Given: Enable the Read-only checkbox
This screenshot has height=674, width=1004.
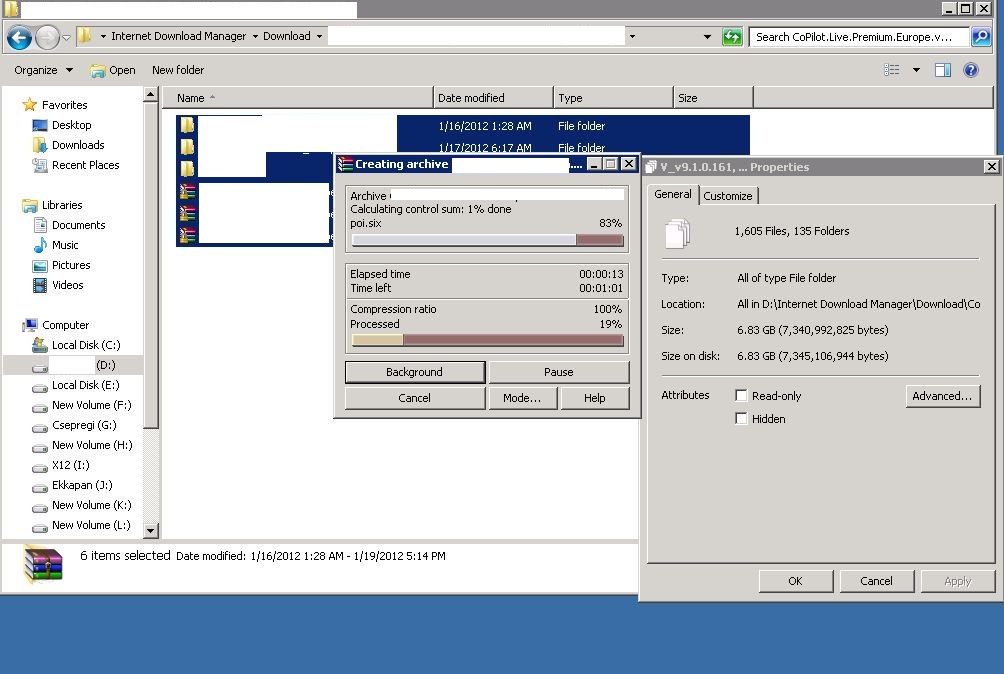Looking at the screenshot, I should 741,396.
